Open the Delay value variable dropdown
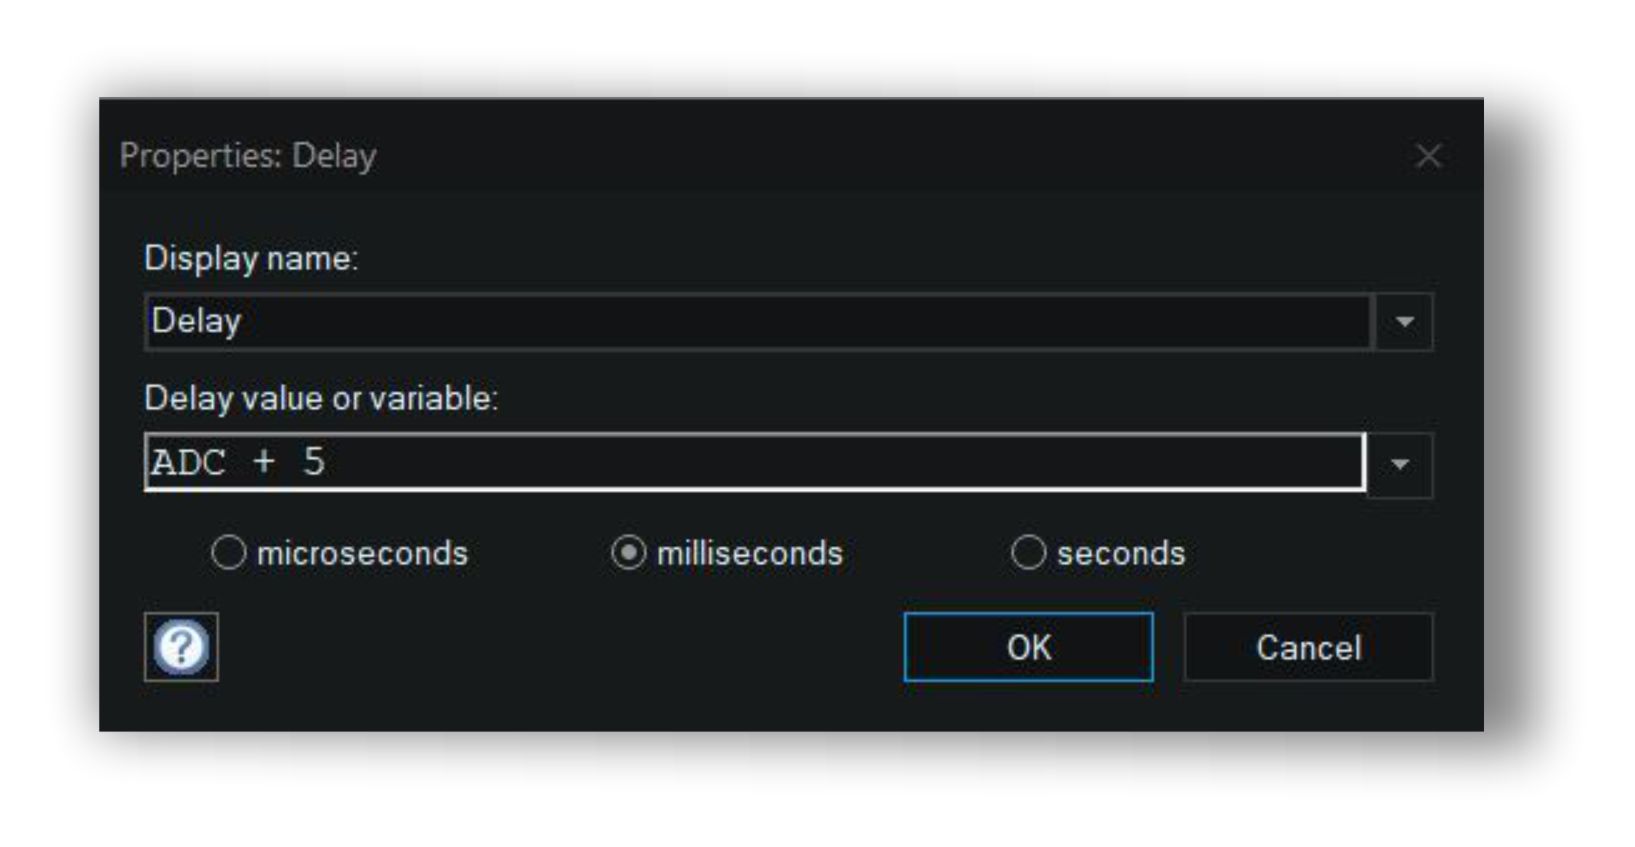 coord(1400,464)
